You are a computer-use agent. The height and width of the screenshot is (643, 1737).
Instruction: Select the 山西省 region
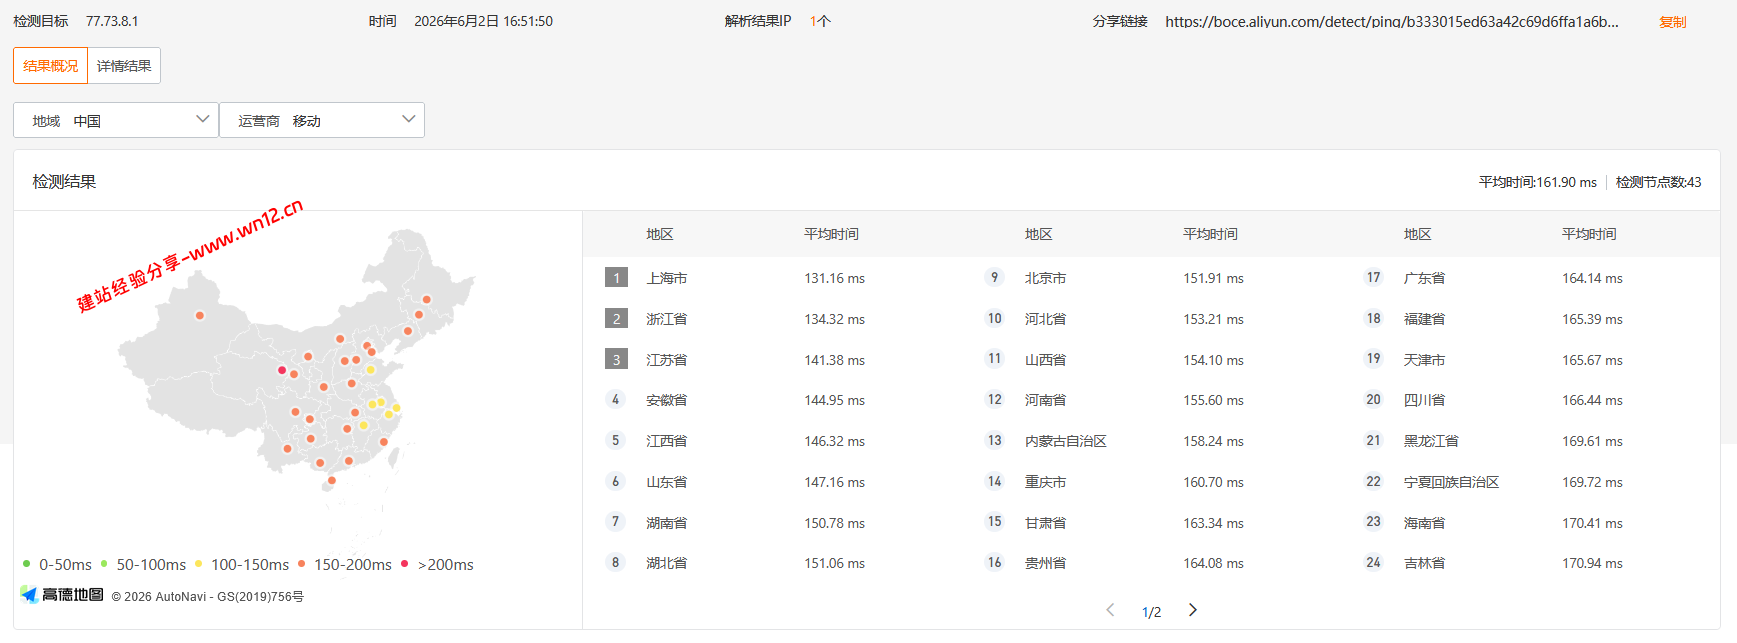click(1045, 360)
